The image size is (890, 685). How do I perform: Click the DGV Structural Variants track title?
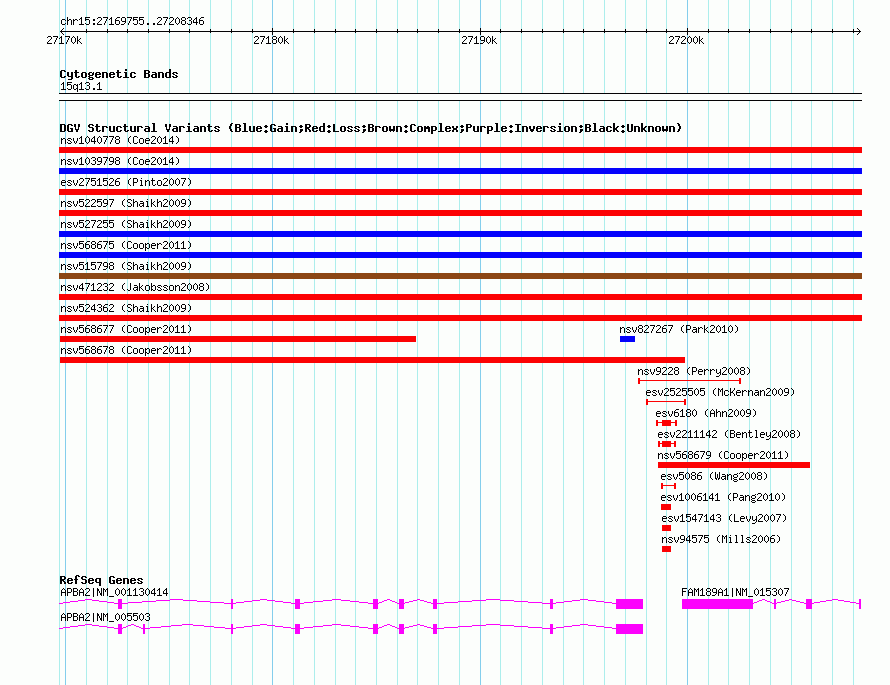[x=370, y=128]
